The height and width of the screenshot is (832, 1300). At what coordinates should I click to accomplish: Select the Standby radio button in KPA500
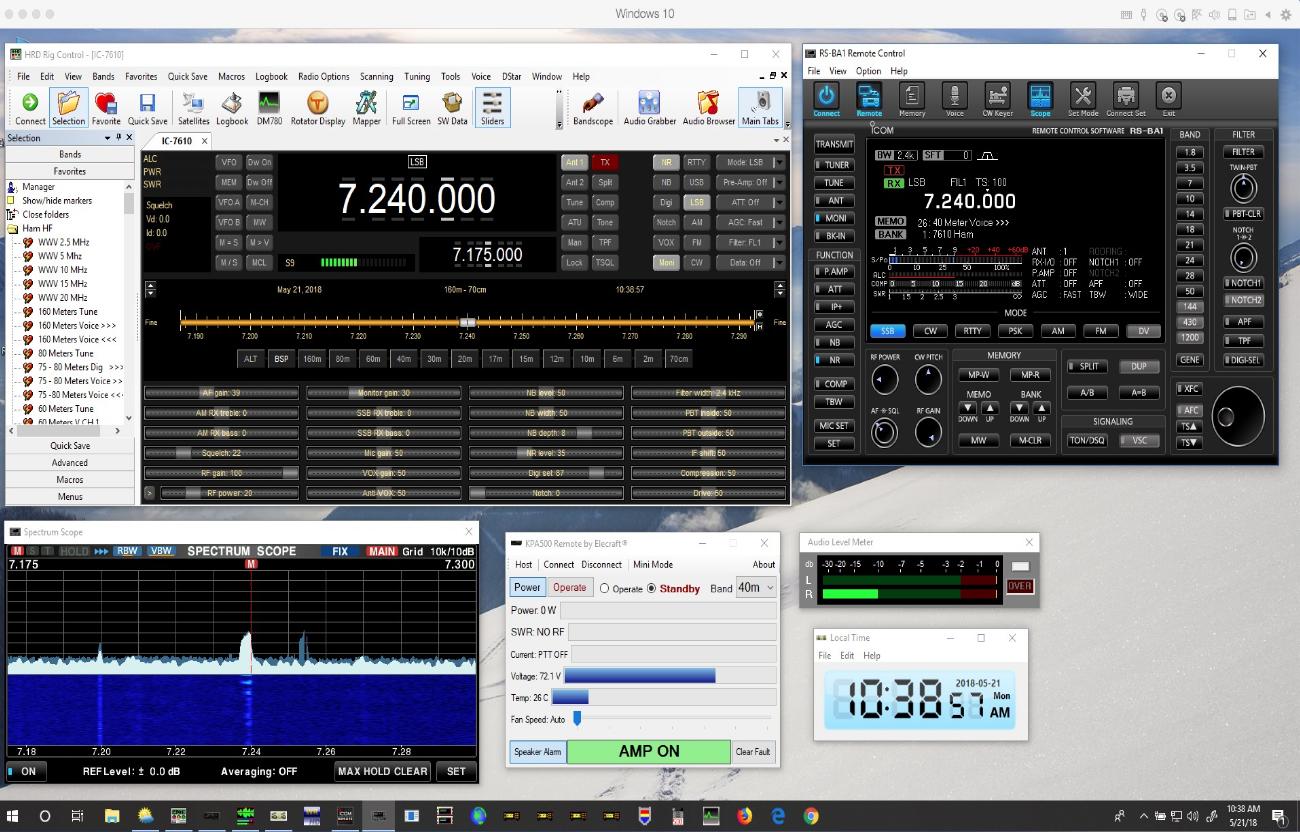652,589
